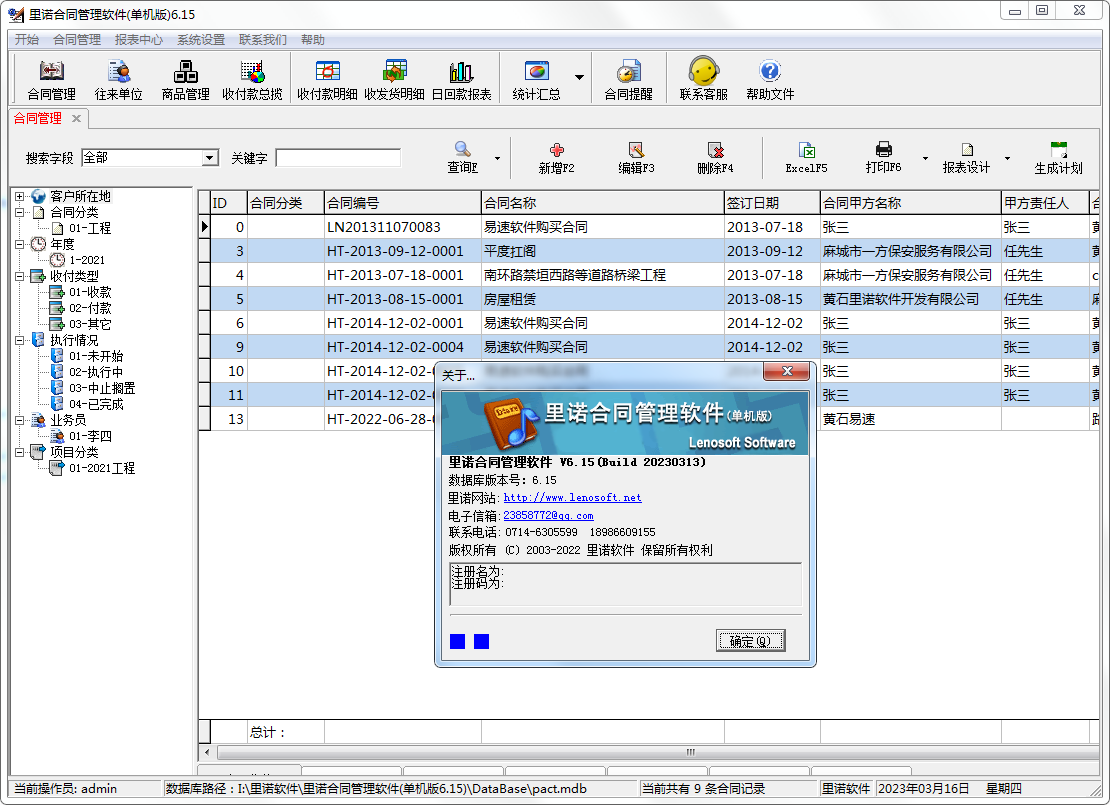The height and width of the screenshot is (805, 1110).
Task: Collapse the 项目分类 tree node
Action: point(20,452)
